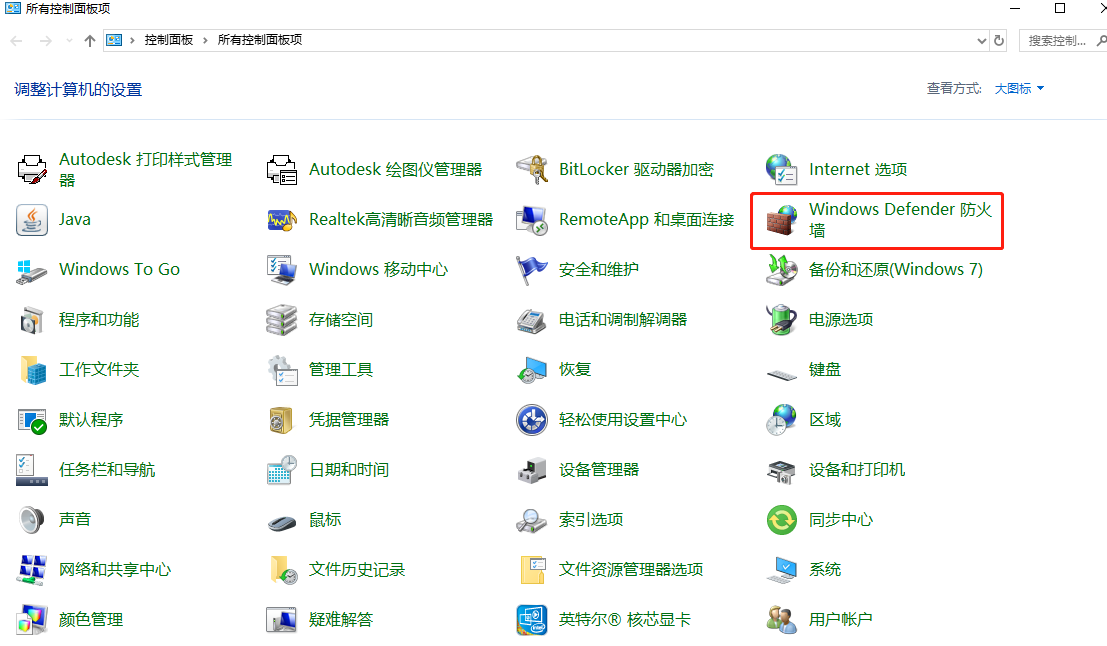Viewport: 1107px width, 646px height.
Task: Select 控制面板 in the breadcrumb path
Action: pyautogui.click(x=168, y=40)
